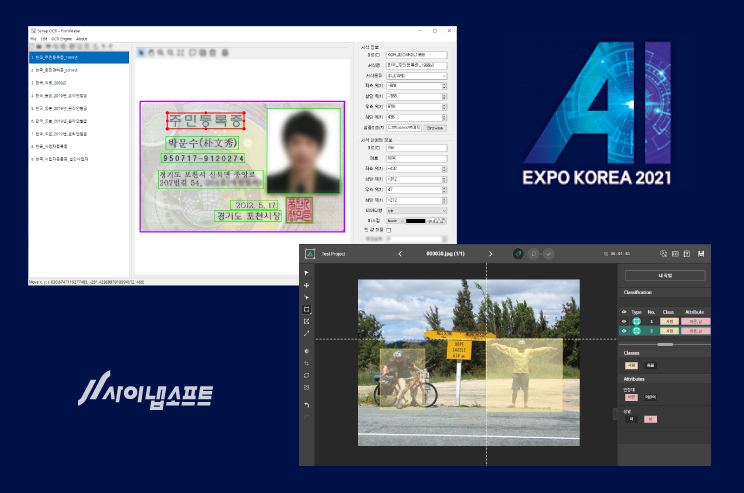Tick the checkbox below the black color swatch

coord(389,230)
